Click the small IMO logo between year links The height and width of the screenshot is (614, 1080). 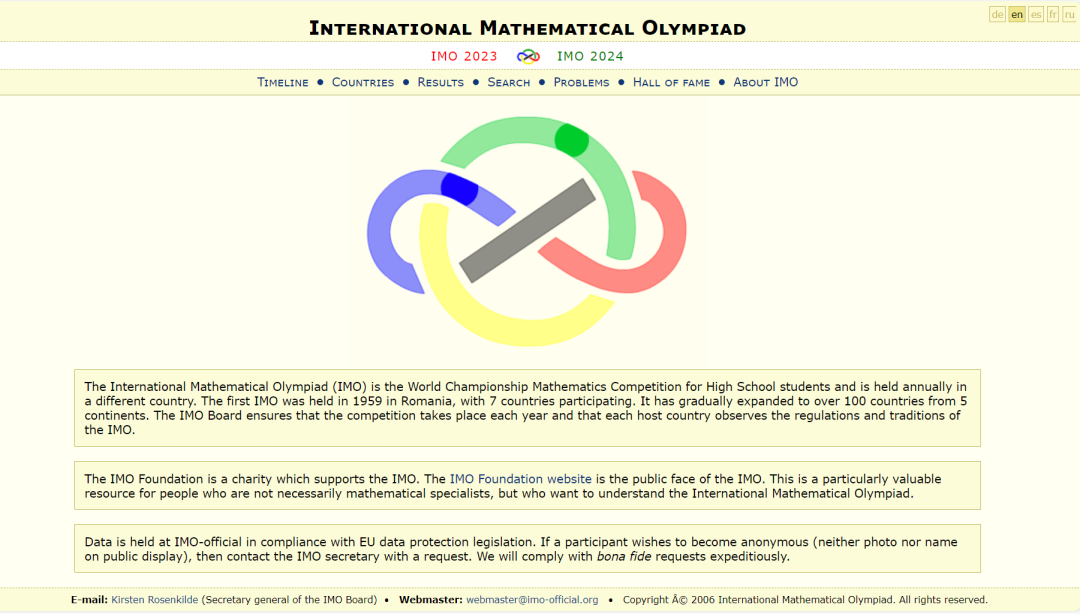click(x=528, y=57)
